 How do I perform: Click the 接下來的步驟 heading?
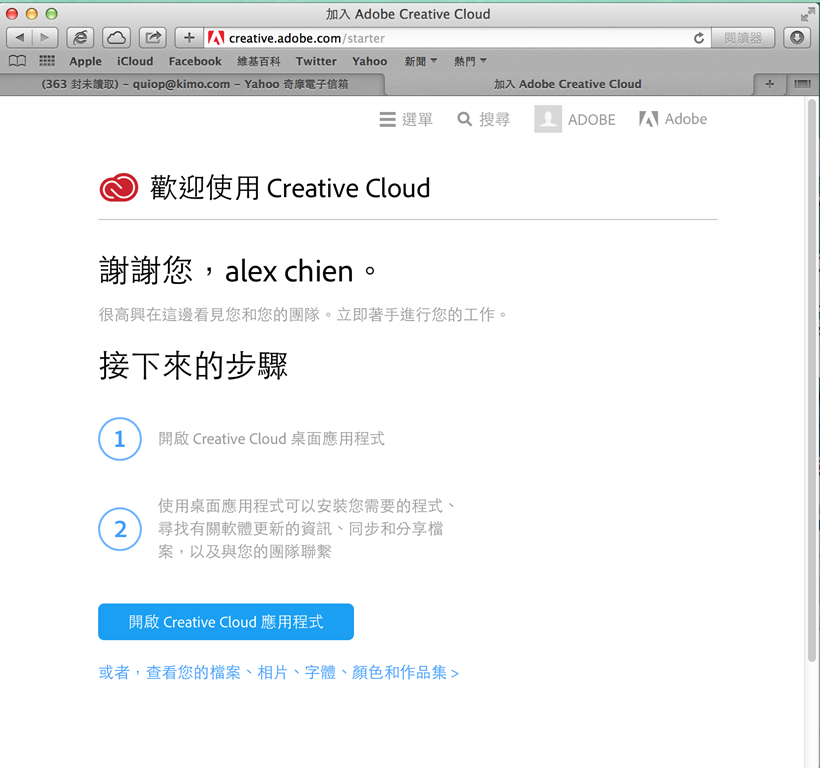193,365
